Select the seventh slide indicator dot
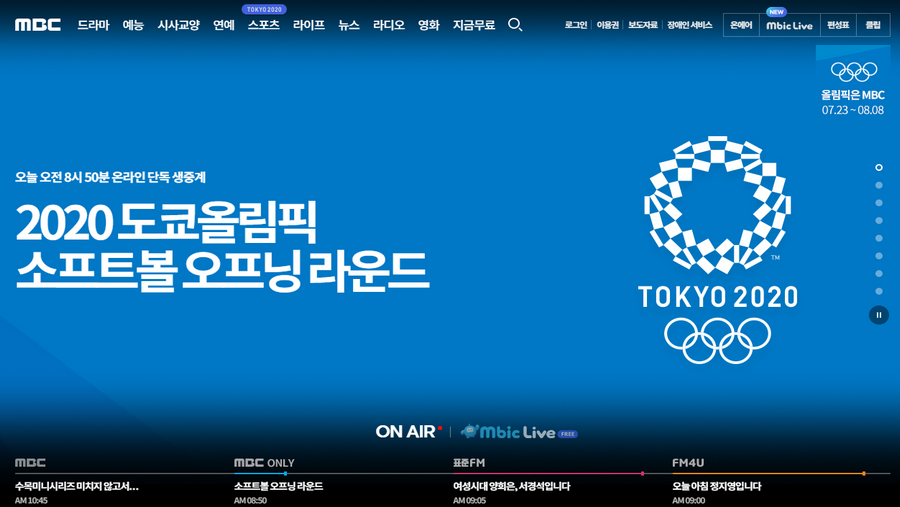Screen dimensions: 900x507 point(879,274)
